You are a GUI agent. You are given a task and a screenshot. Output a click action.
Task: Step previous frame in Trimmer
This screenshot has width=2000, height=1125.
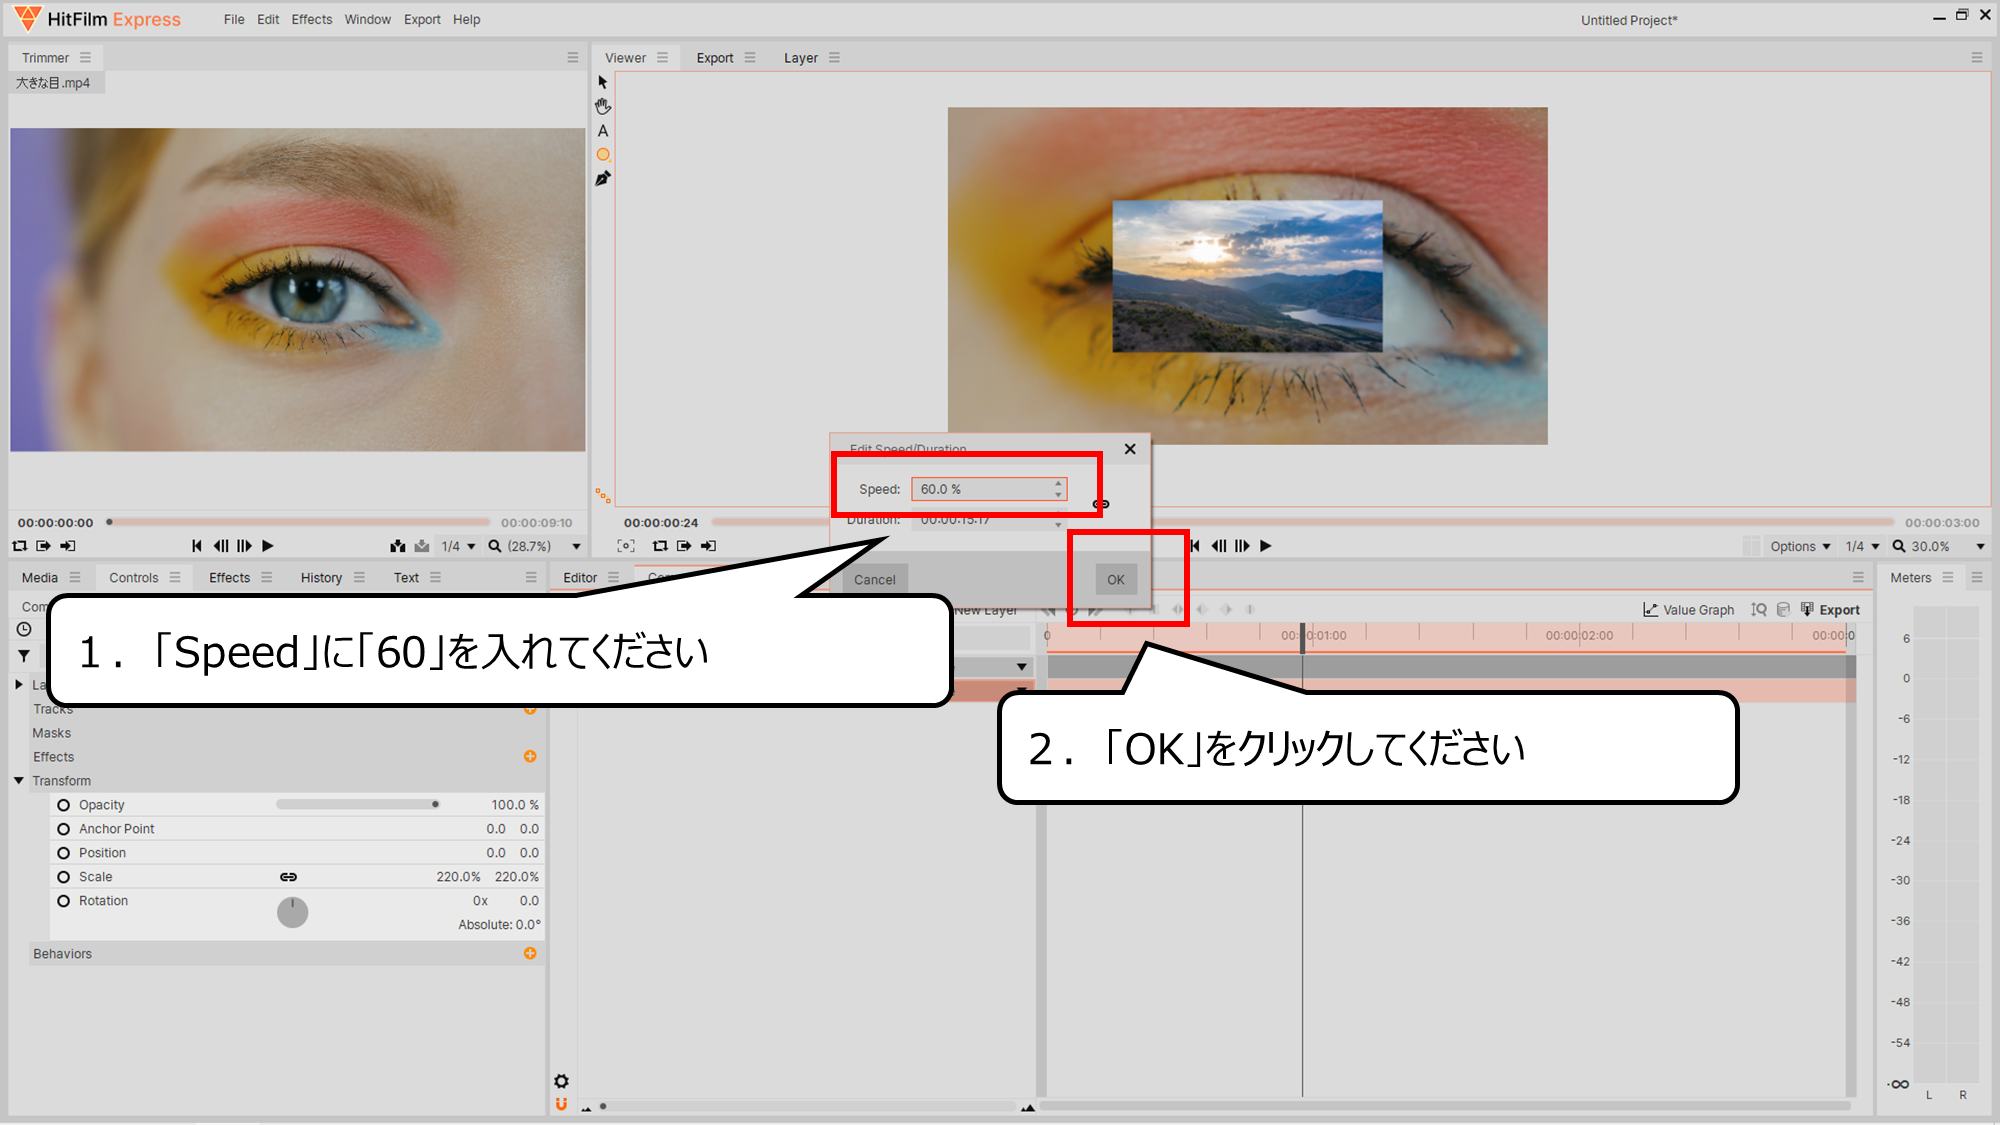221,546
